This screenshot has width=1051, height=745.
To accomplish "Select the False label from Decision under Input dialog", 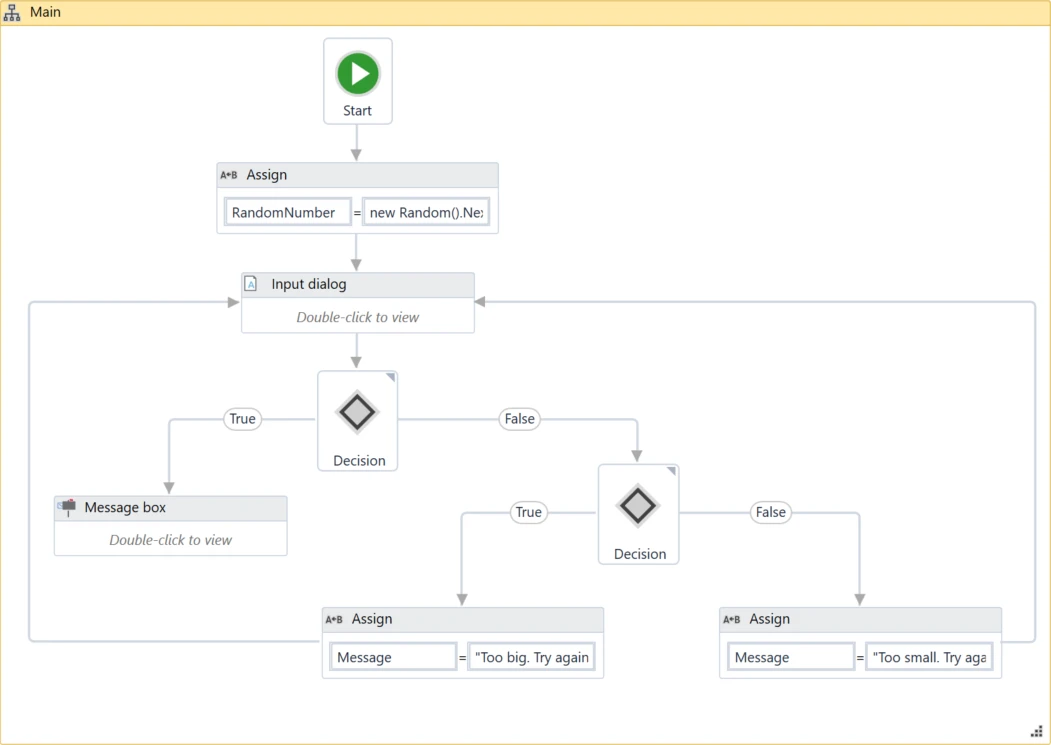I will click(x=519, y=419).
